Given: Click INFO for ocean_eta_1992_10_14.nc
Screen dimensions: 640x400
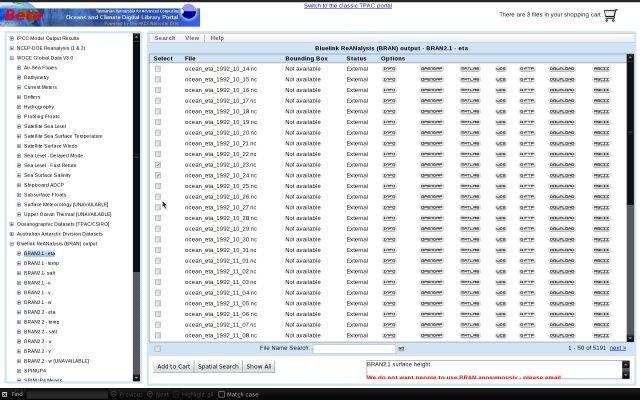Looking at the screenshot, I should [x=389, y=69].
